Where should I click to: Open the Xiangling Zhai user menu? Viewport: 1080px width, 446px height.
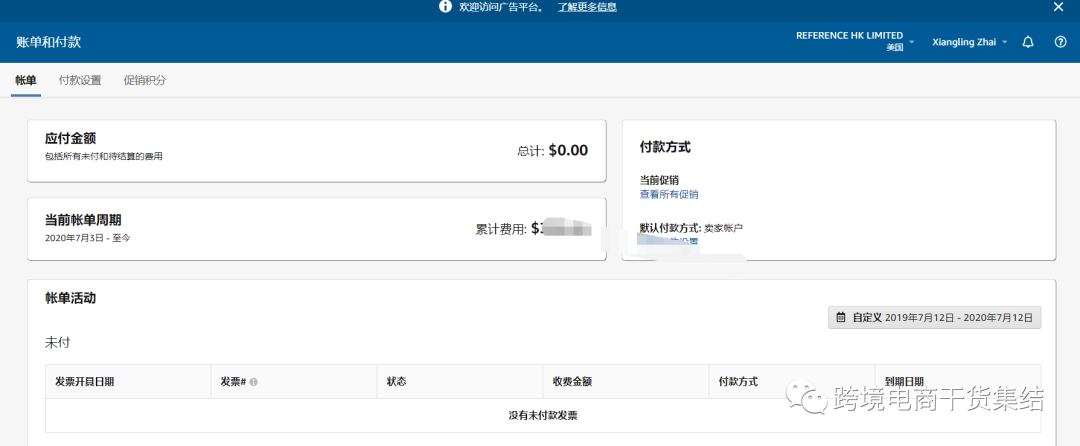969,42
